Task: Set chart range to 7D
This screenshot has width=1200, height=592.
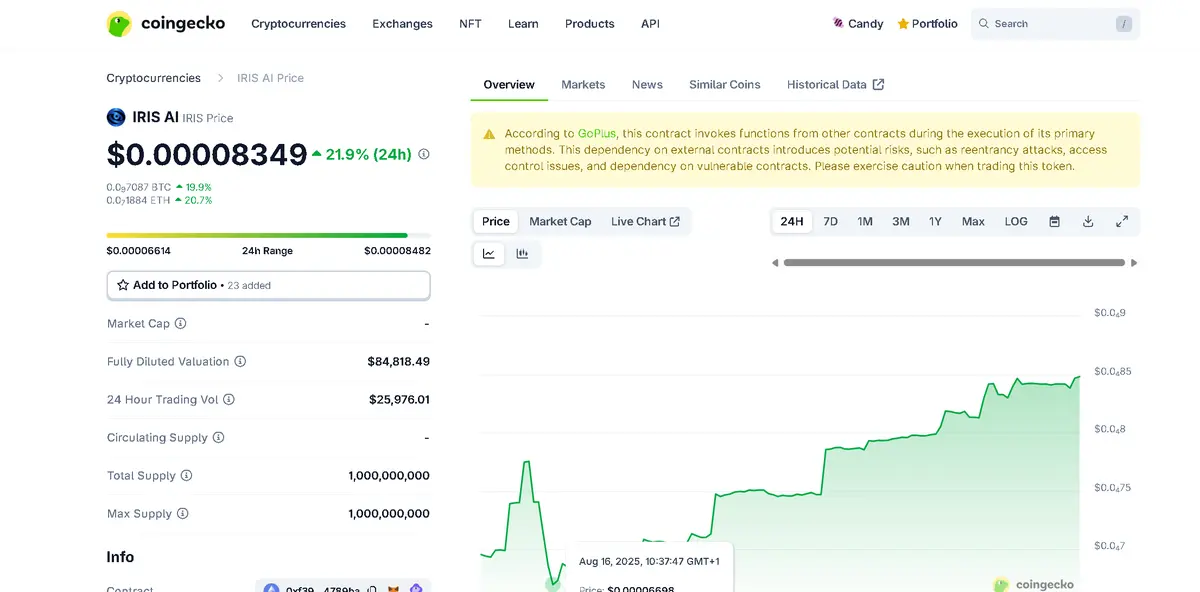Action: point(830,221)
